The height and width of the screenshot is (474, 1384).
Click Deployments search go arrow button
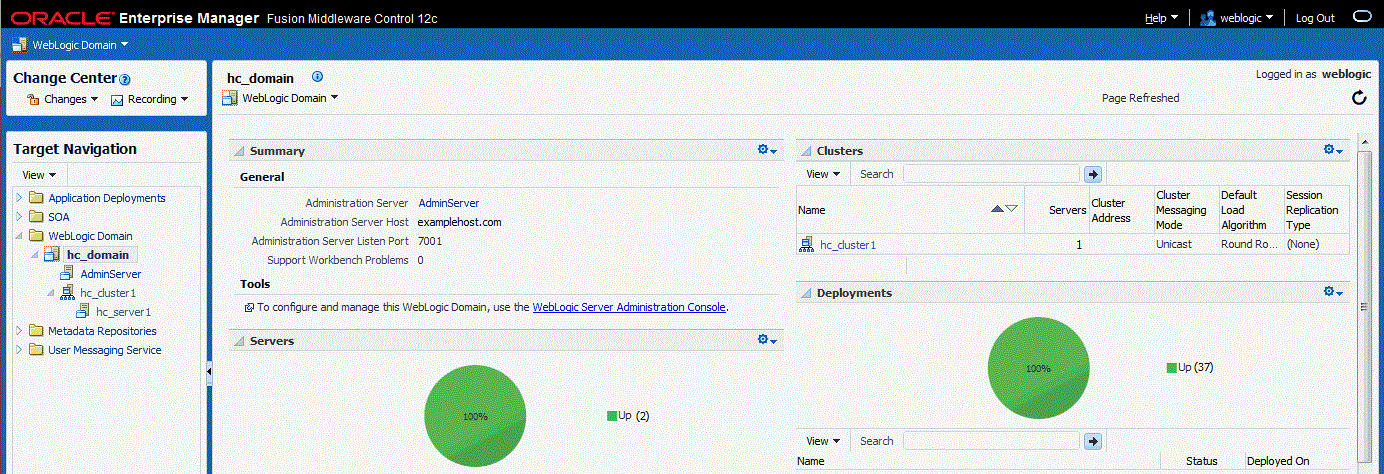tap(1092, 440)
